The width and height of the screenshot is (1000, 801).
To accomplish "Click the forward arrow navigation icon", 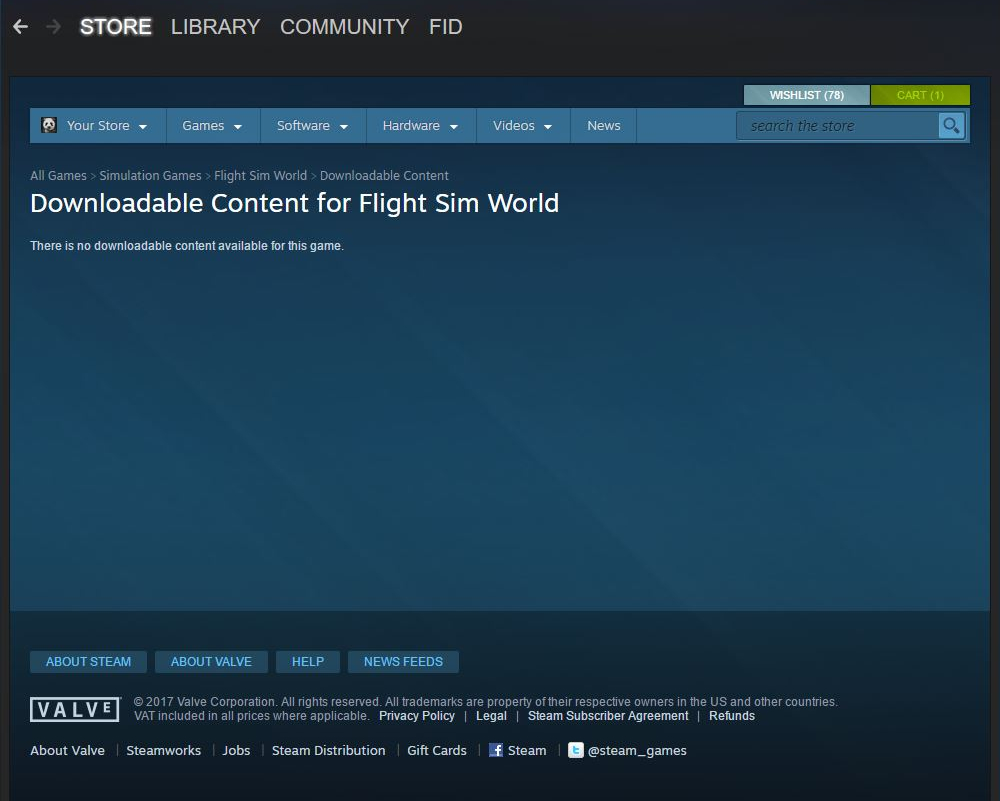I will coord(54,27).
